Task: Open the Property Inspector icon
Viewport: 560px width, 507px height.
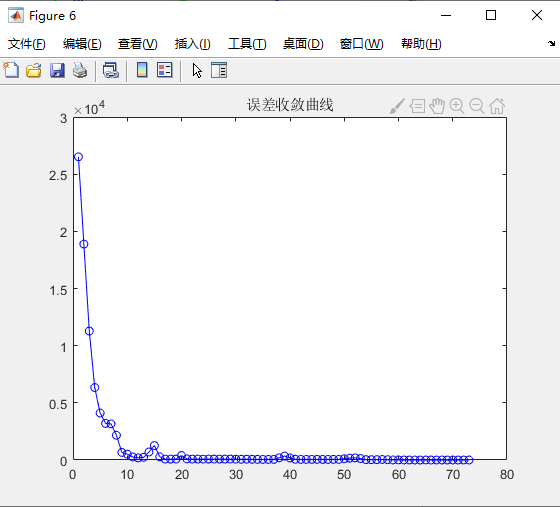Action: coord(219,70)
